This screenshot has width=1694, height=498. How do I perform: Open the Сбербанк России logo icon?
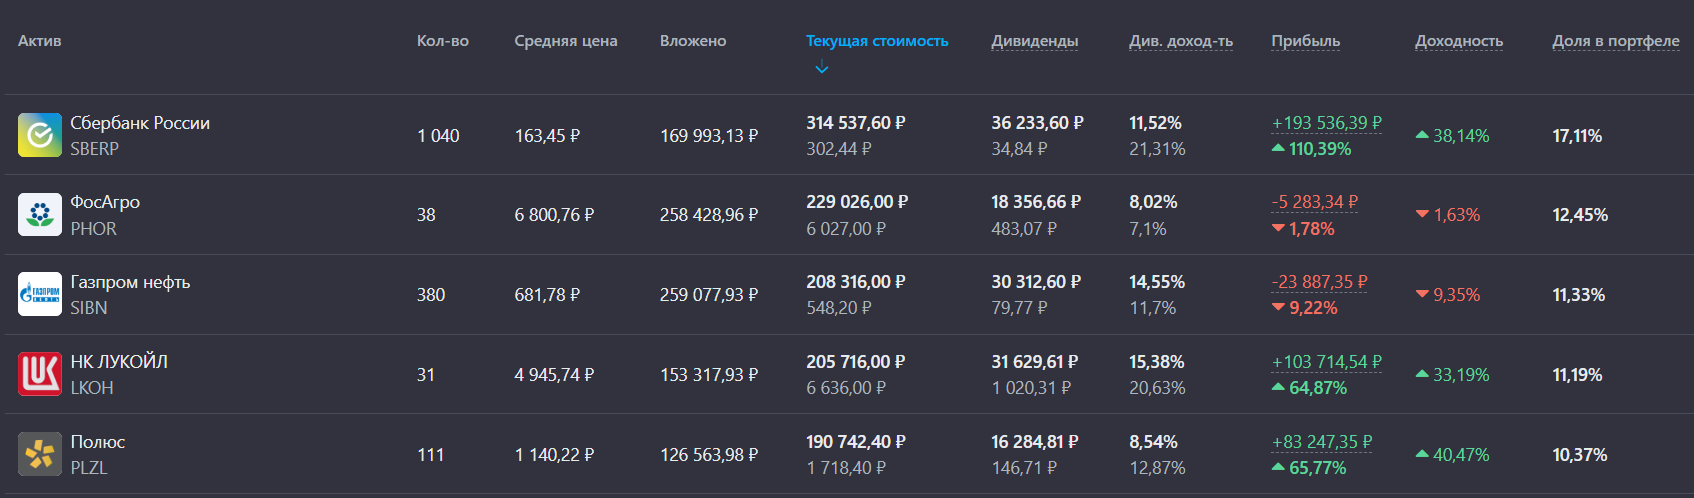tap(40, 135)
